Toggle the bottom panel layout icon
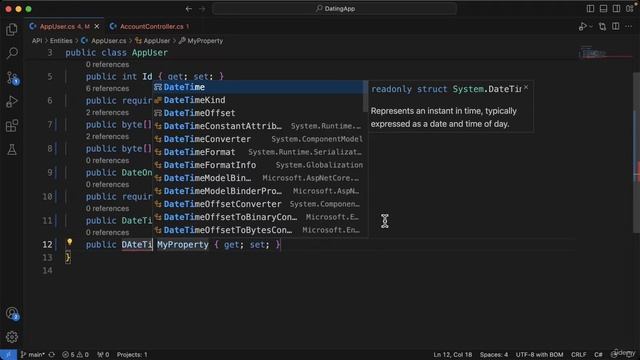This screenshot has height=360, width=640. [603, 9]
